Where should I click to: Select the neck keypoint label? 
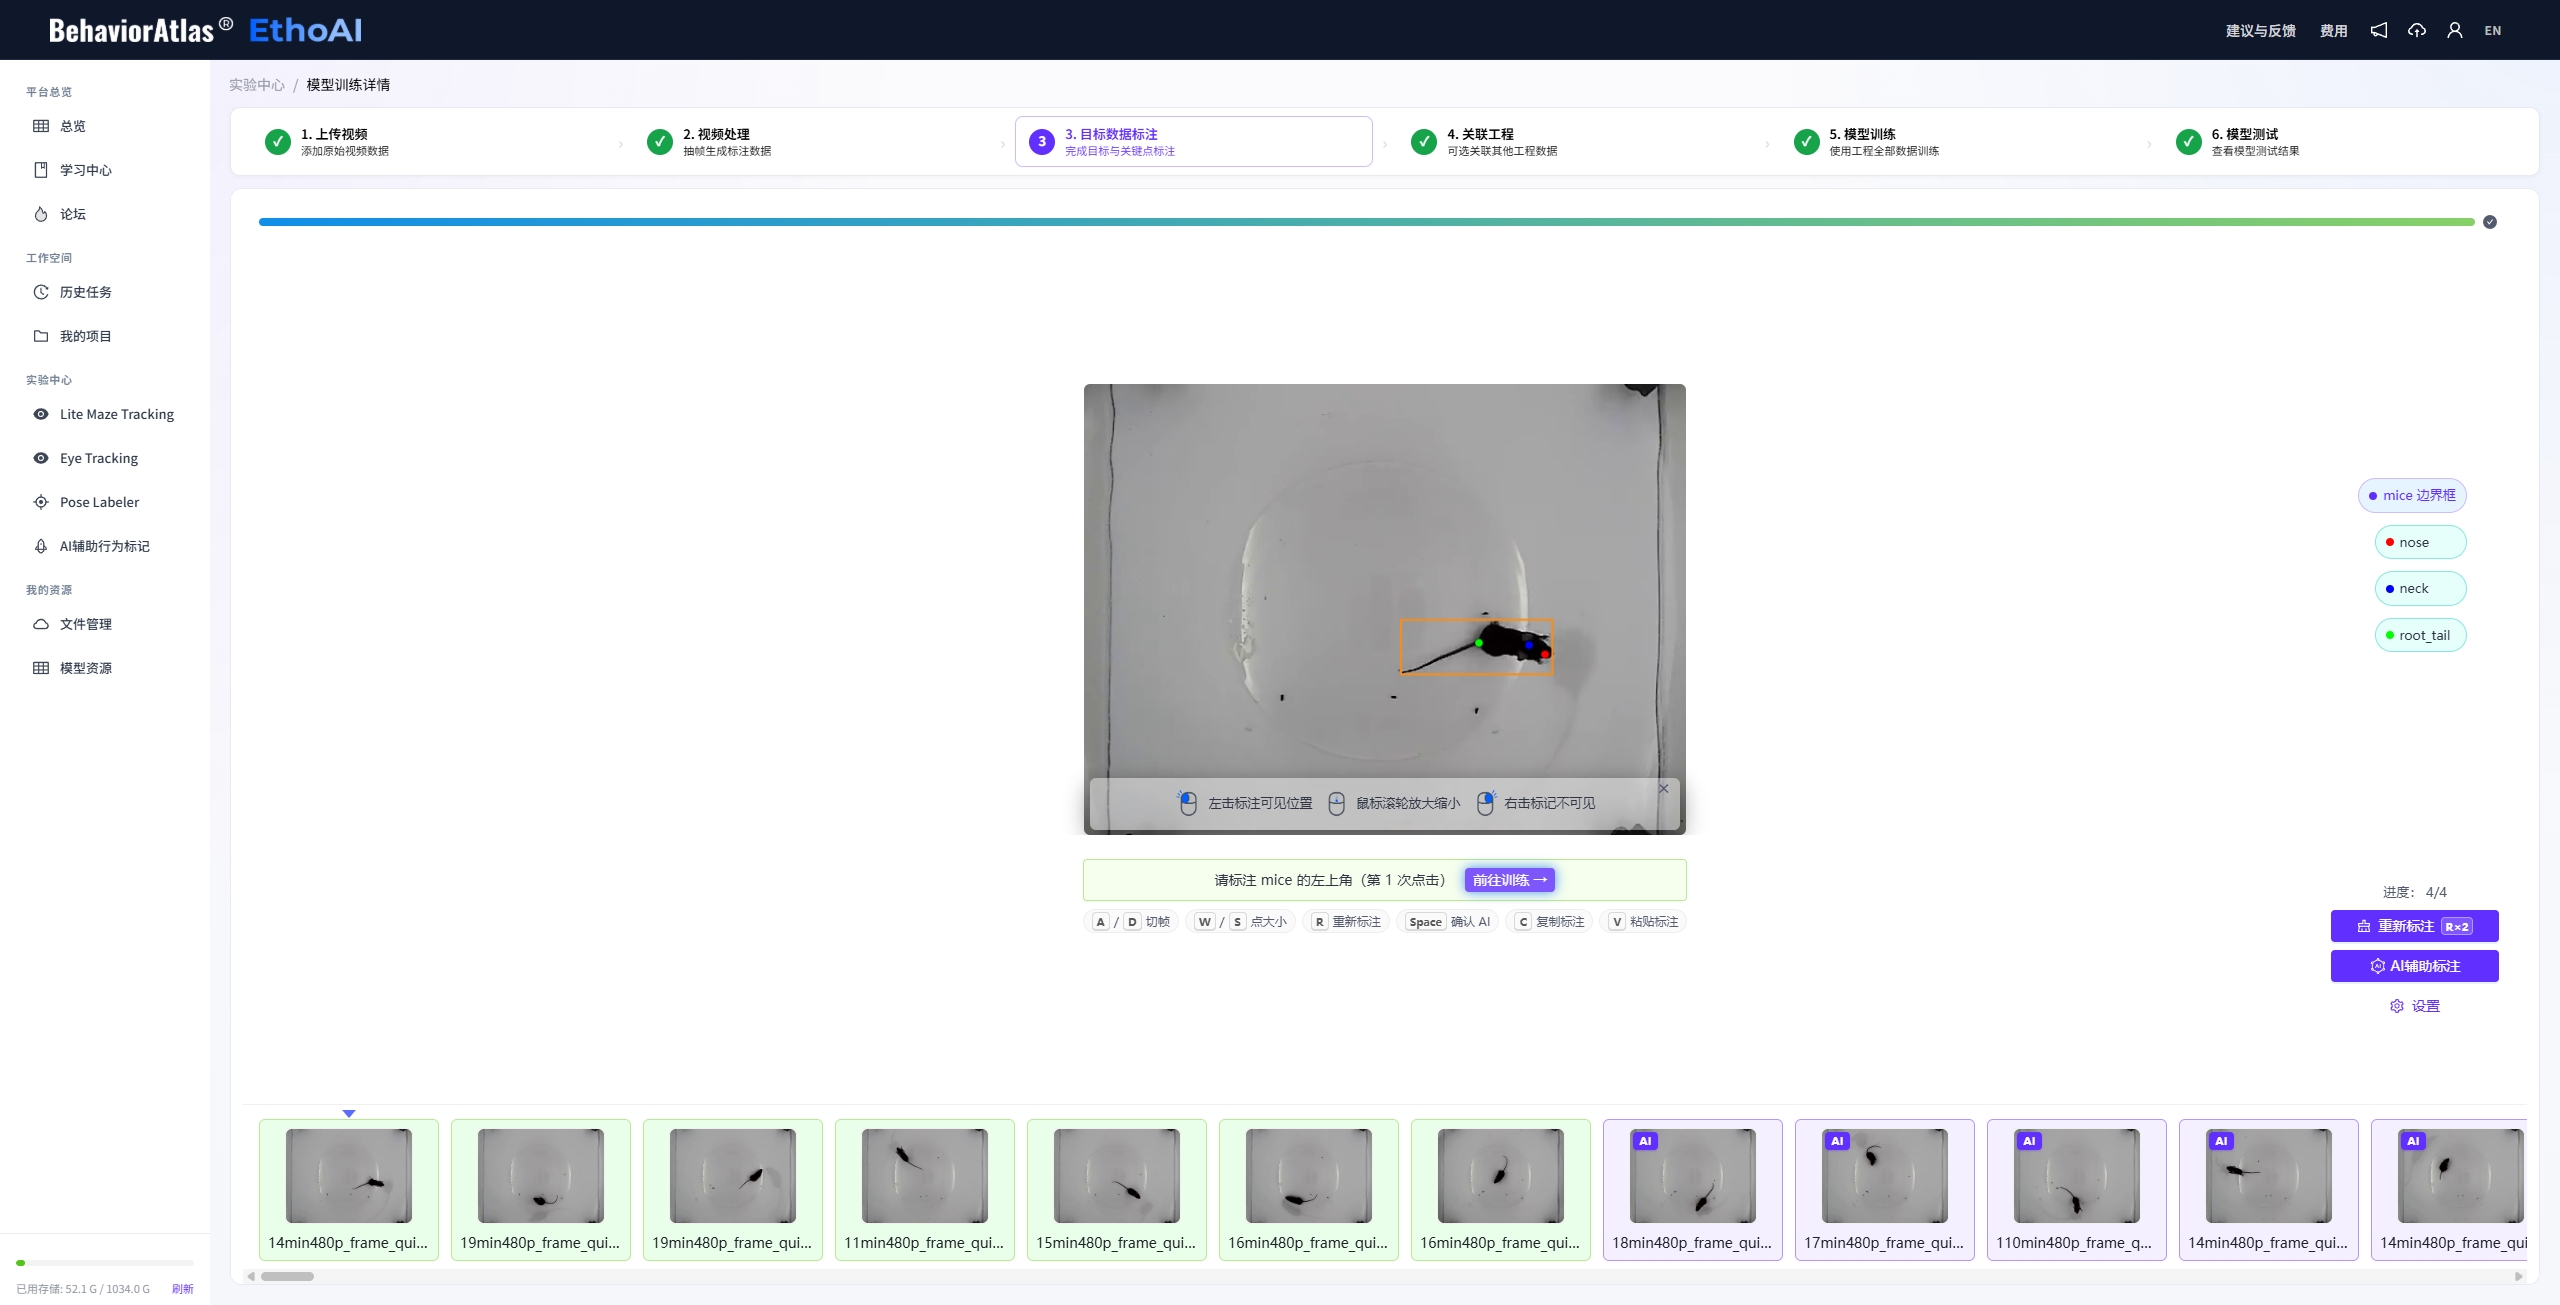point(2420,588)
